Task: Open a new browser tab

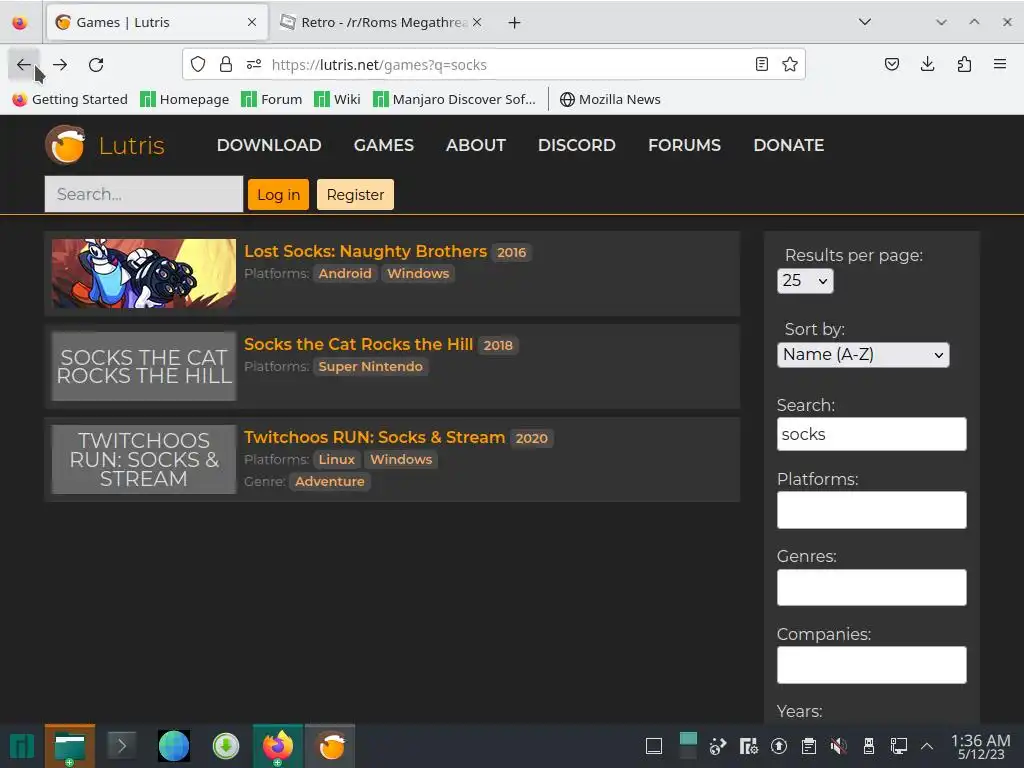Action: [x=515, y=23]
